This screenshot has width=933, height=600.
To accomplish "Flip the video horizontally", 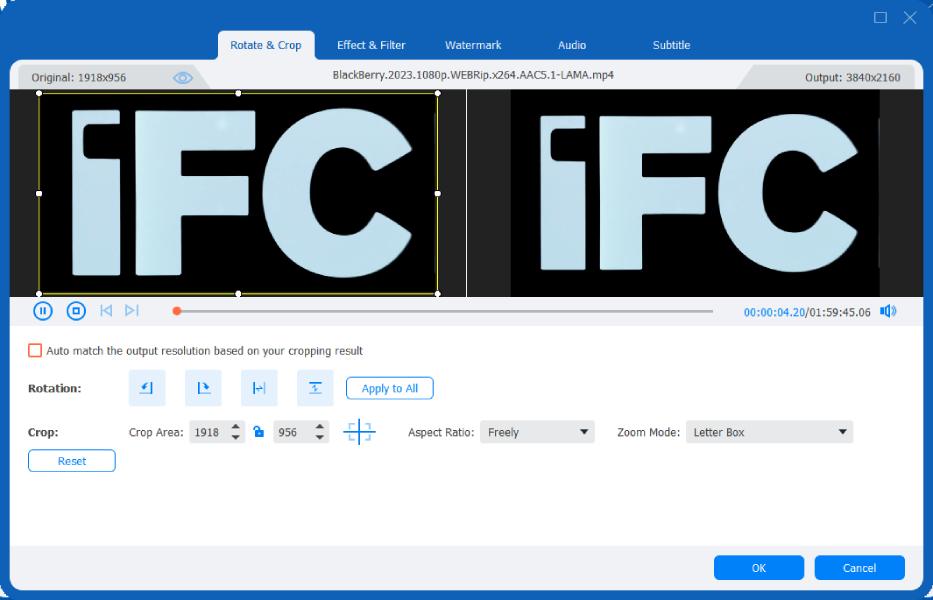I will coord(259,388).
